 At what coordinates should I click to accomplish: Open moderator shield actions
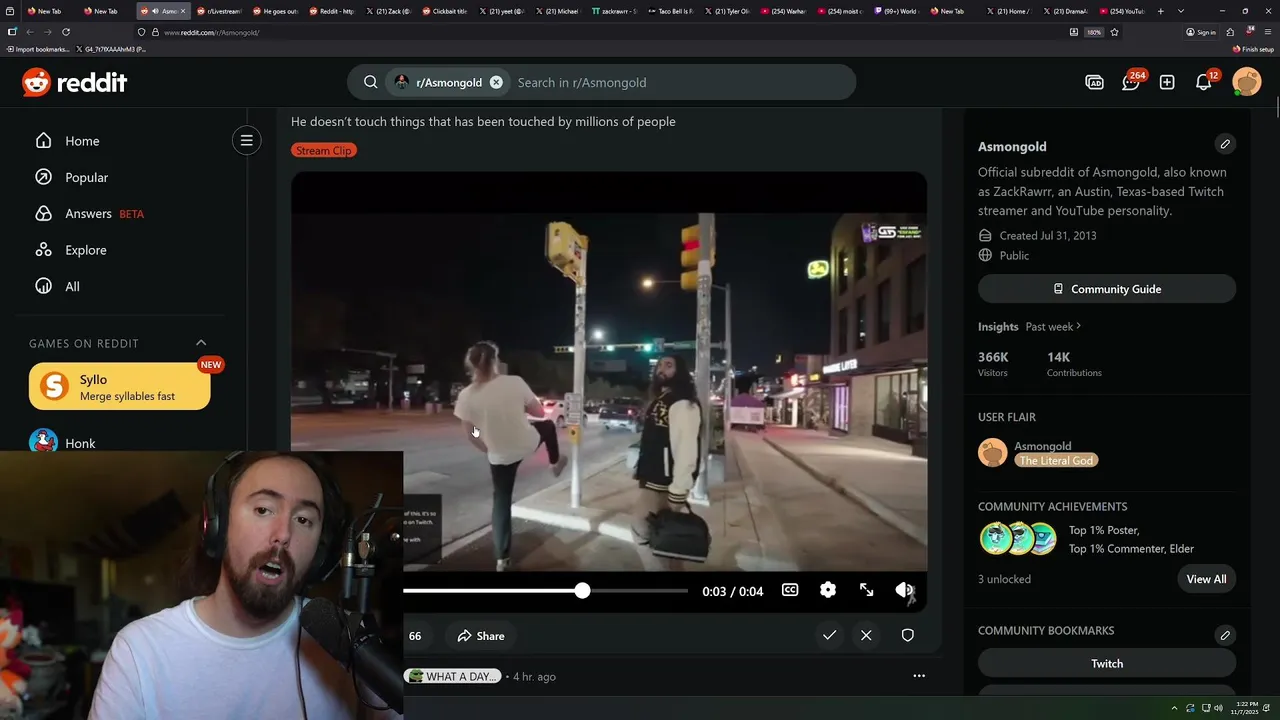tap(907, 635)
